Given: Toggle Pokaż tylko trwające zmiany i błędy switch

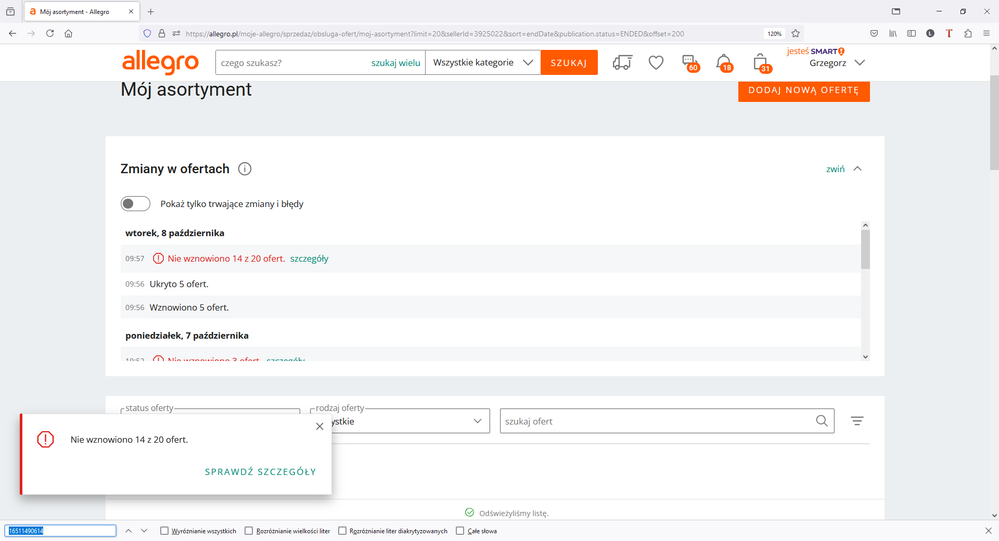Looking at the screenshot, I should pos(136,204).
